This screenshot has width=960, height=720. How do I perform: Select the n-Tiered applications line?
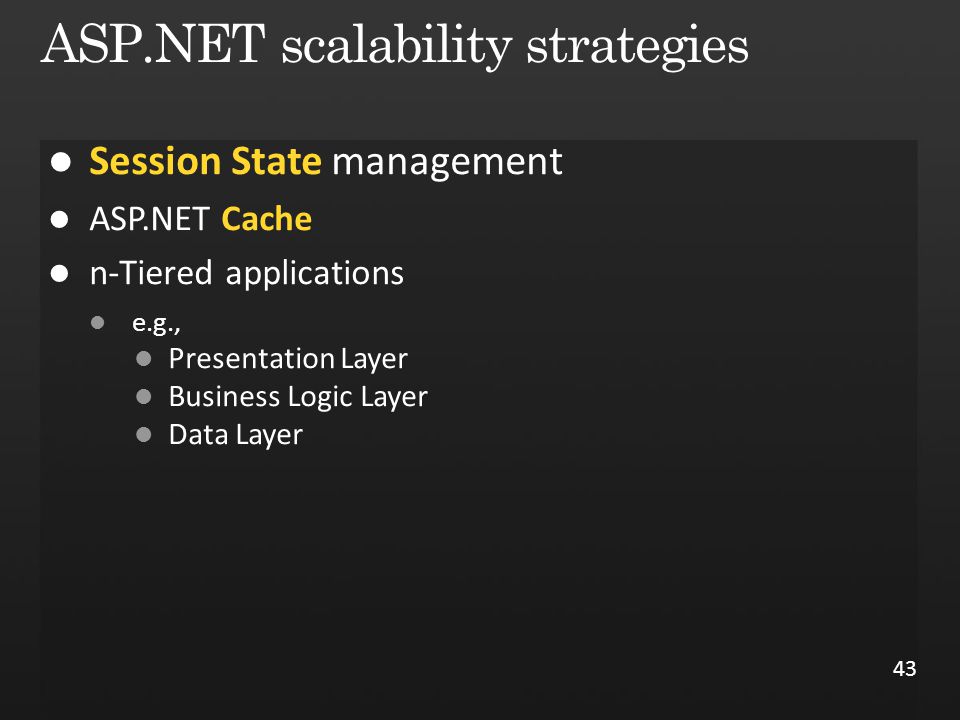click(x=247, y=273)
